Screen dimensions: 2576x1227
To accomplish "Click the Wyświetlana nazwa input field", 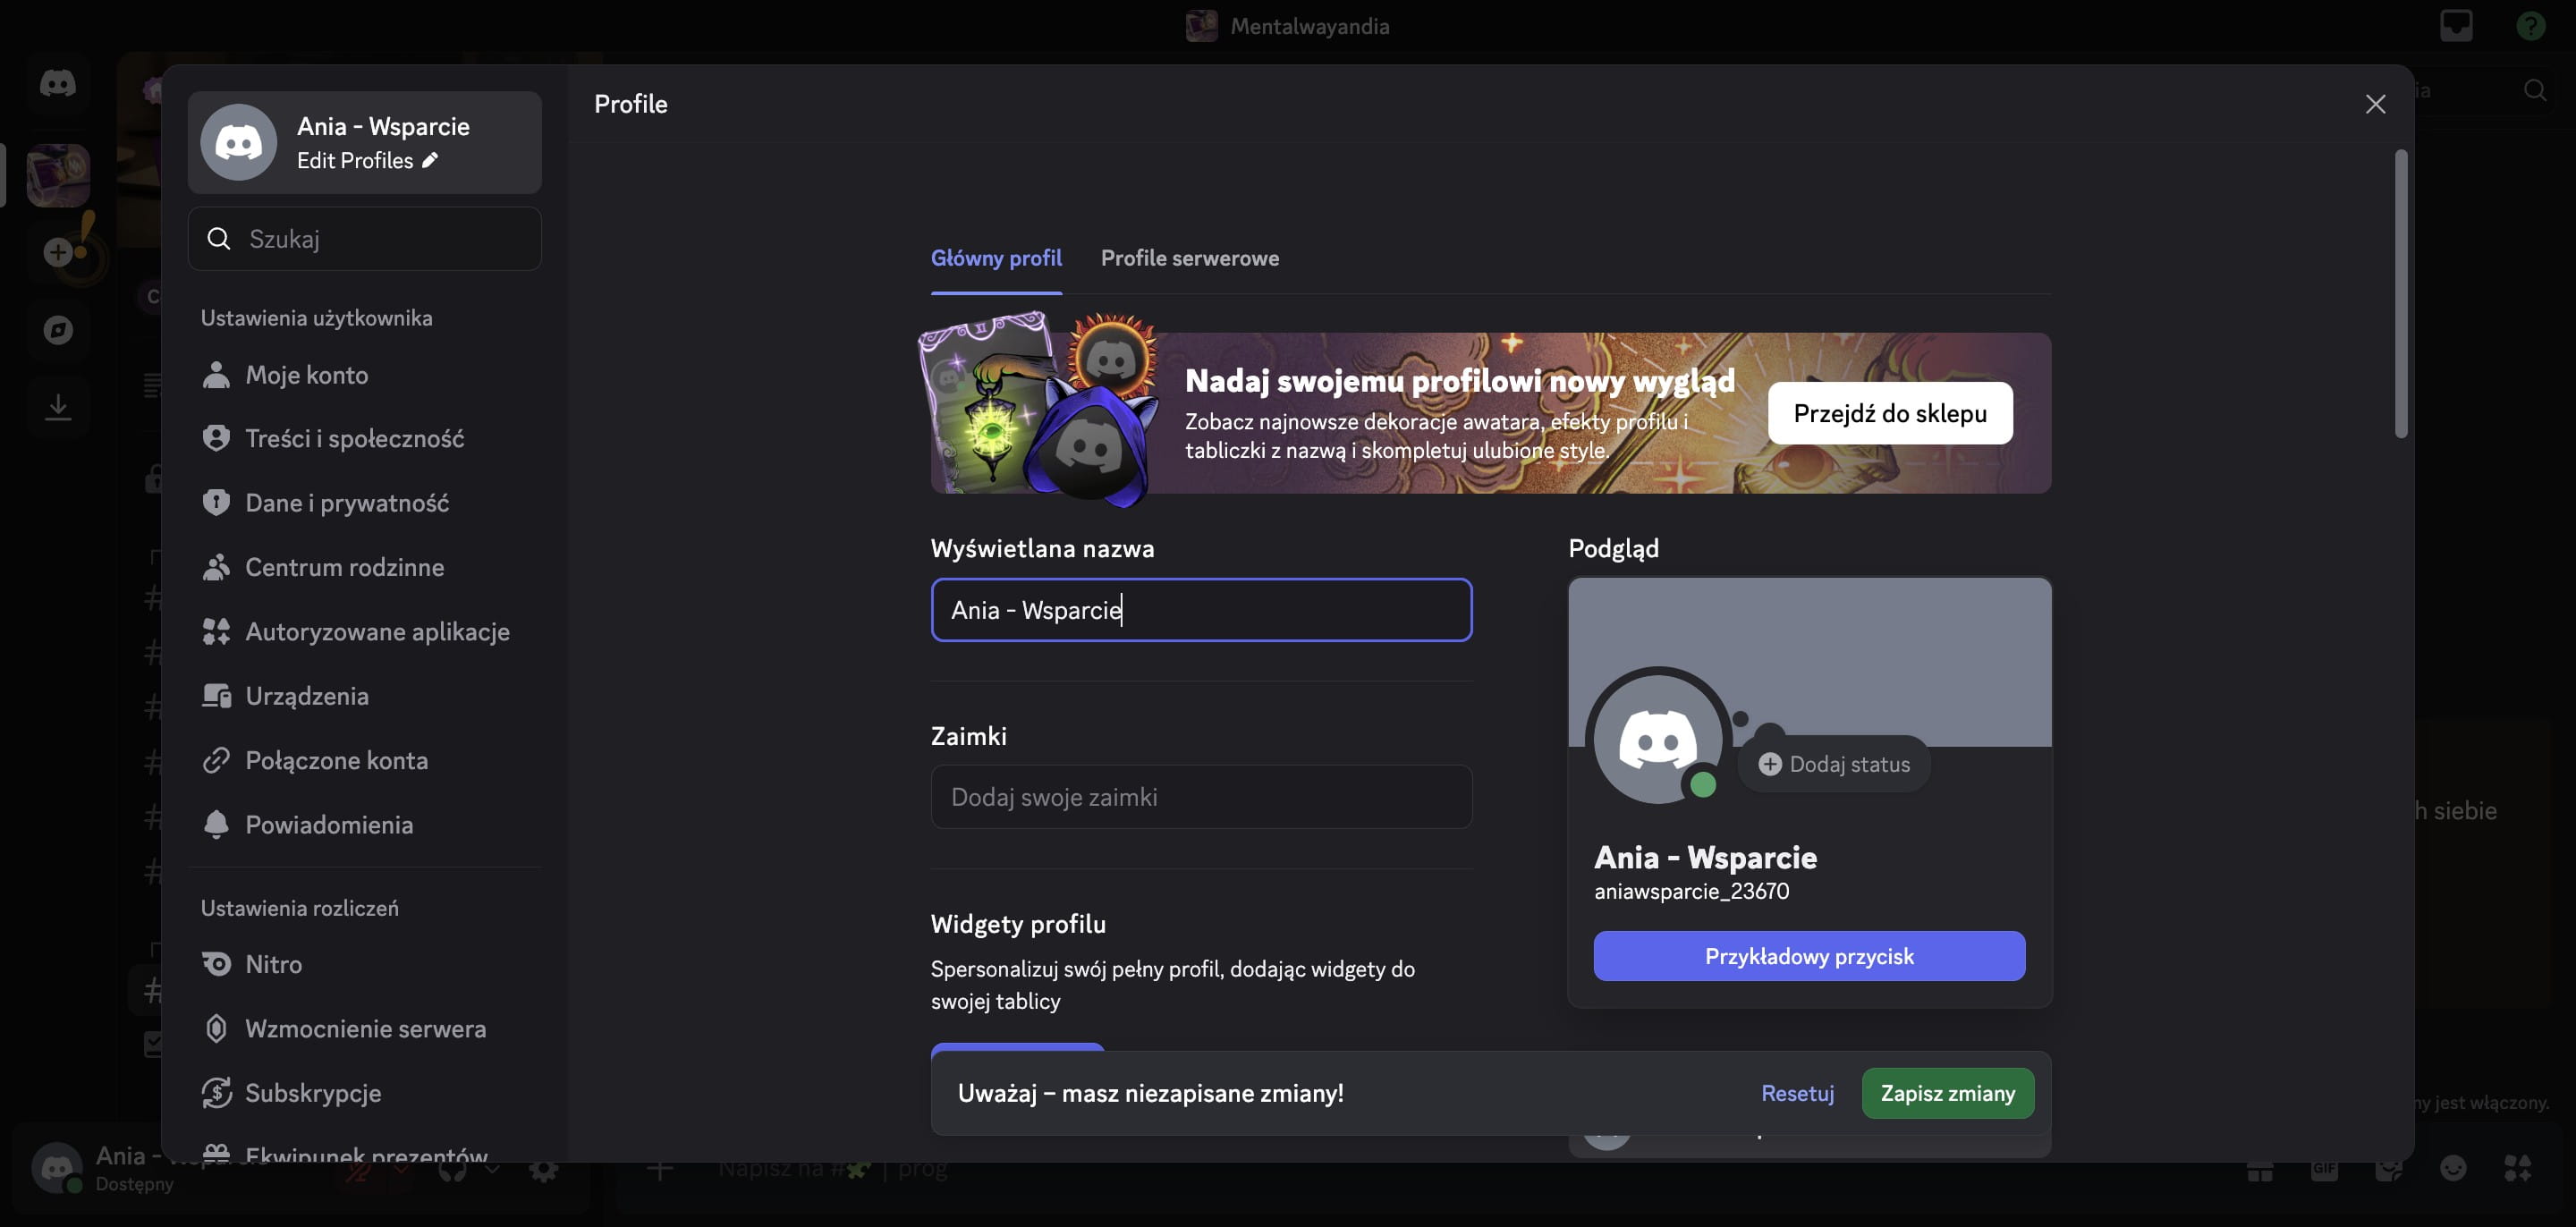I will [1201, 610].
